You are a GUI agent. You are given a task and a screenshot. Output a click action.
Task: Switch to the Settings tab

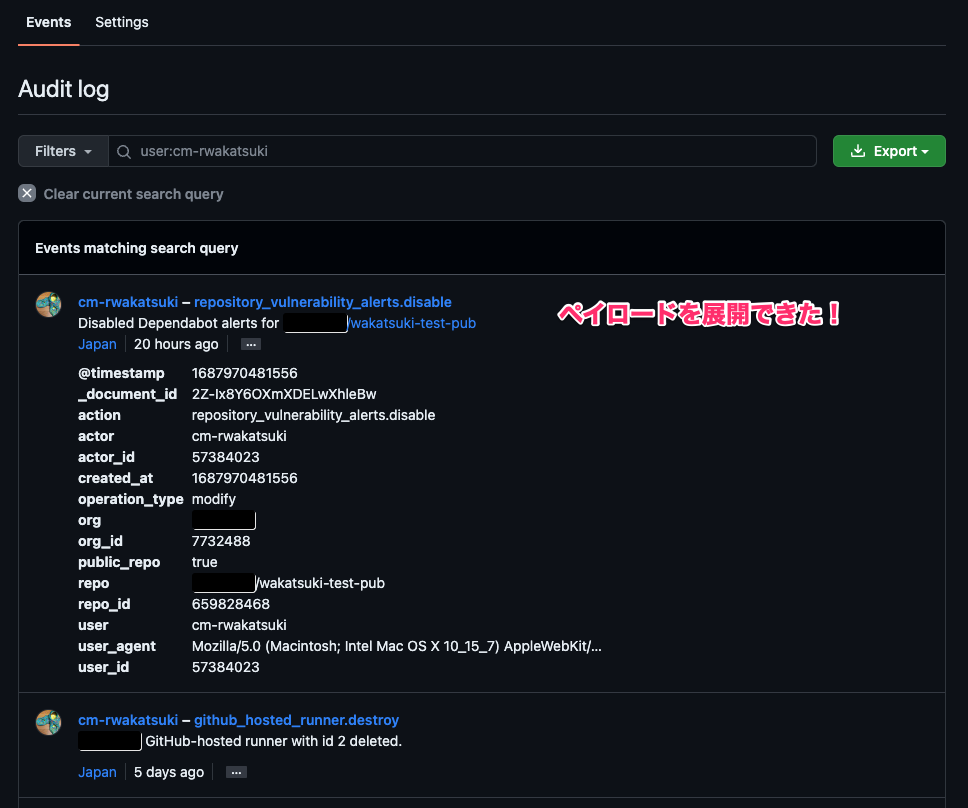pyautogui.click(x=121, y=22)
